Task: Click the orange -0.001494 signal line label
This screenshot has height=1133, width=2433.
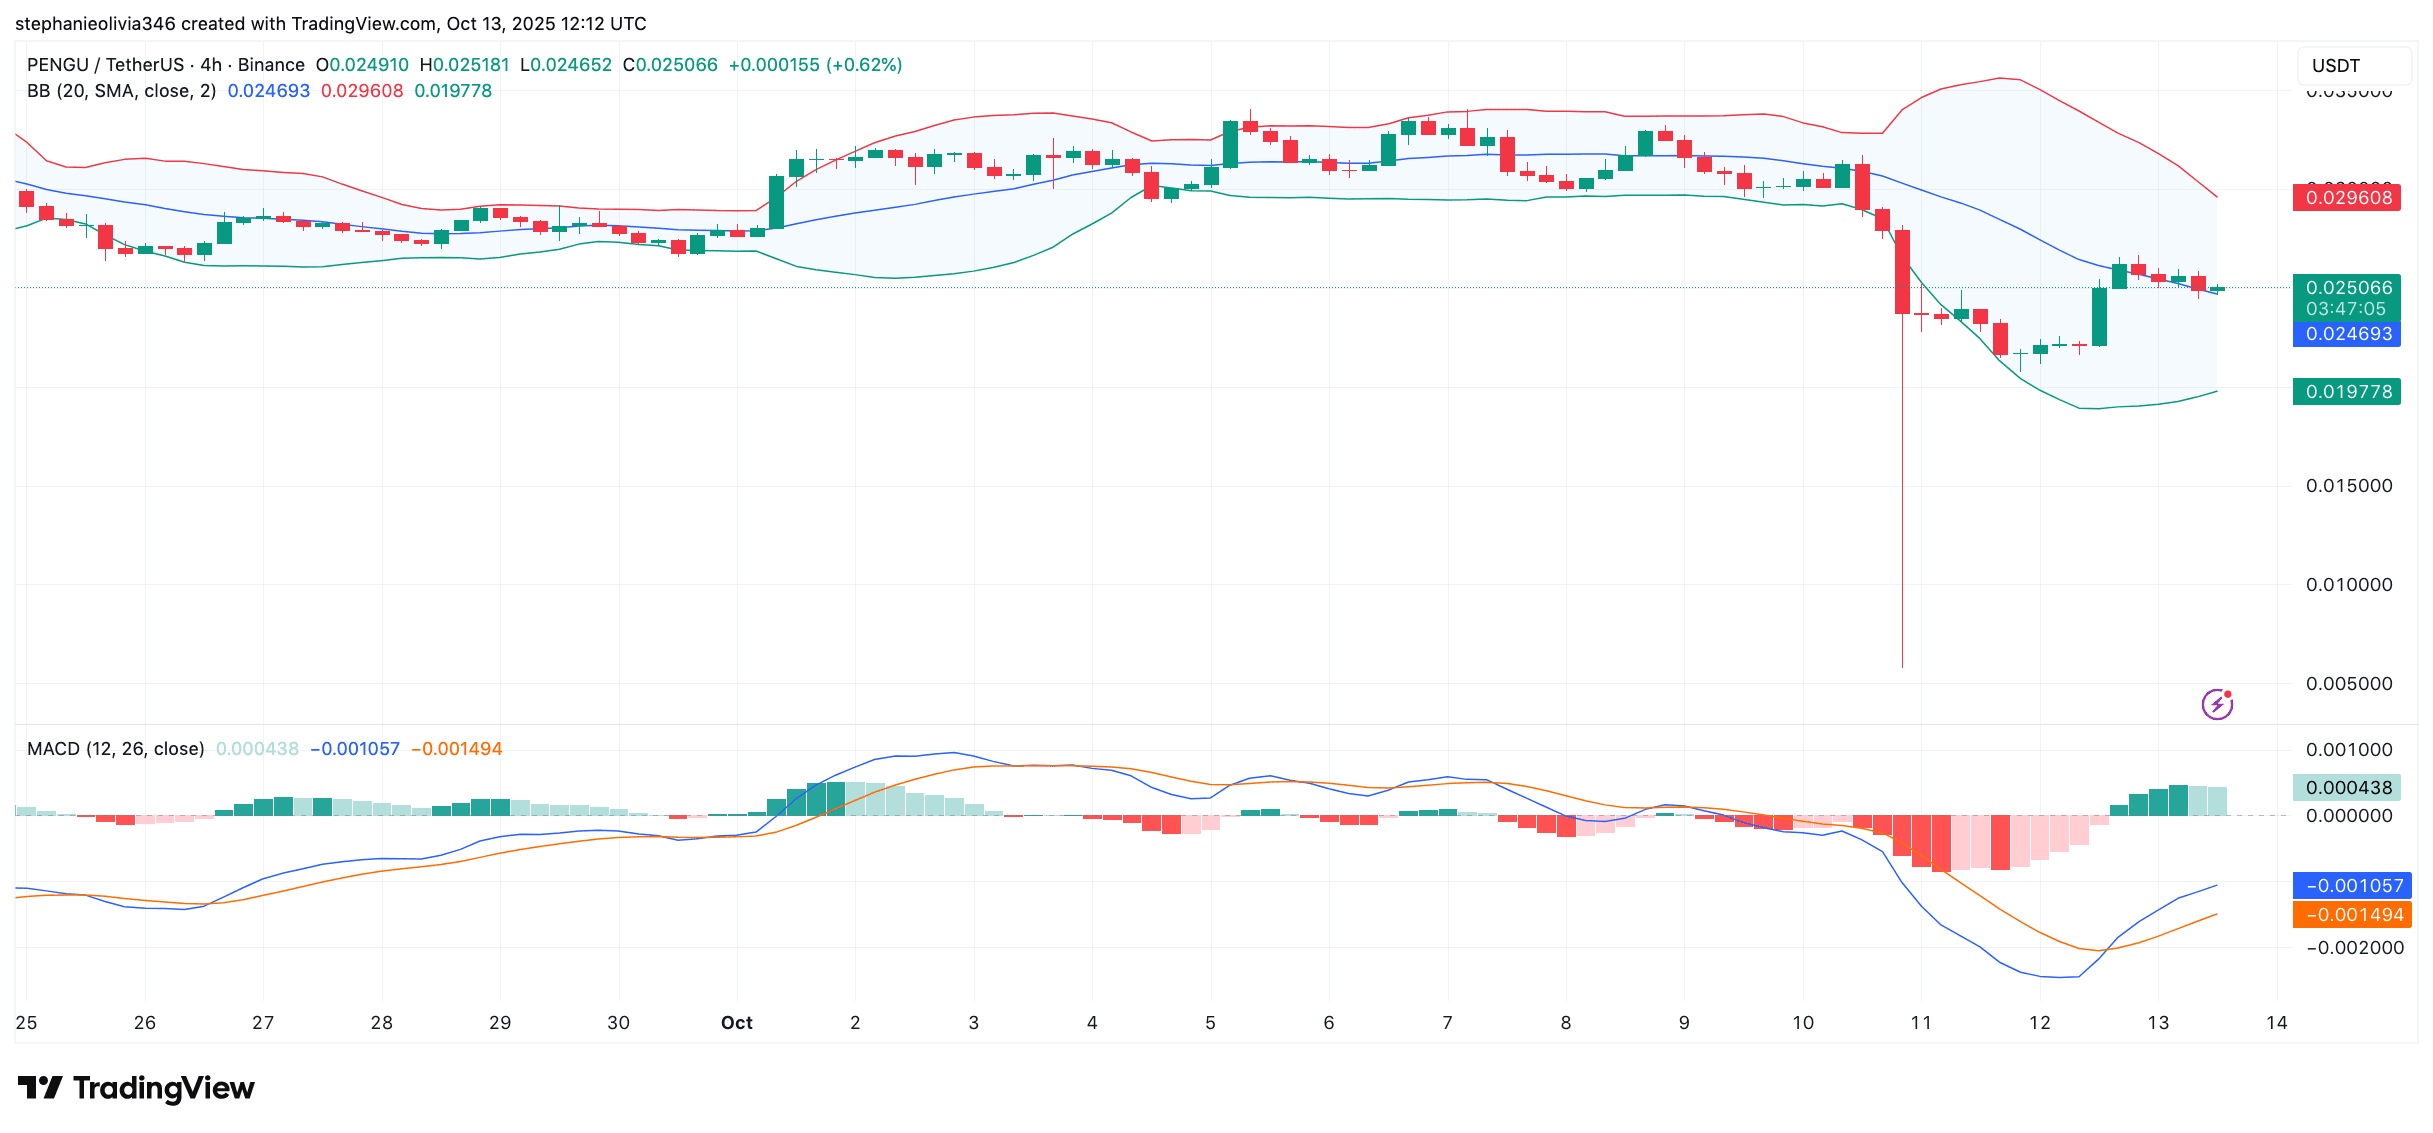Action: coord(2352,915)
